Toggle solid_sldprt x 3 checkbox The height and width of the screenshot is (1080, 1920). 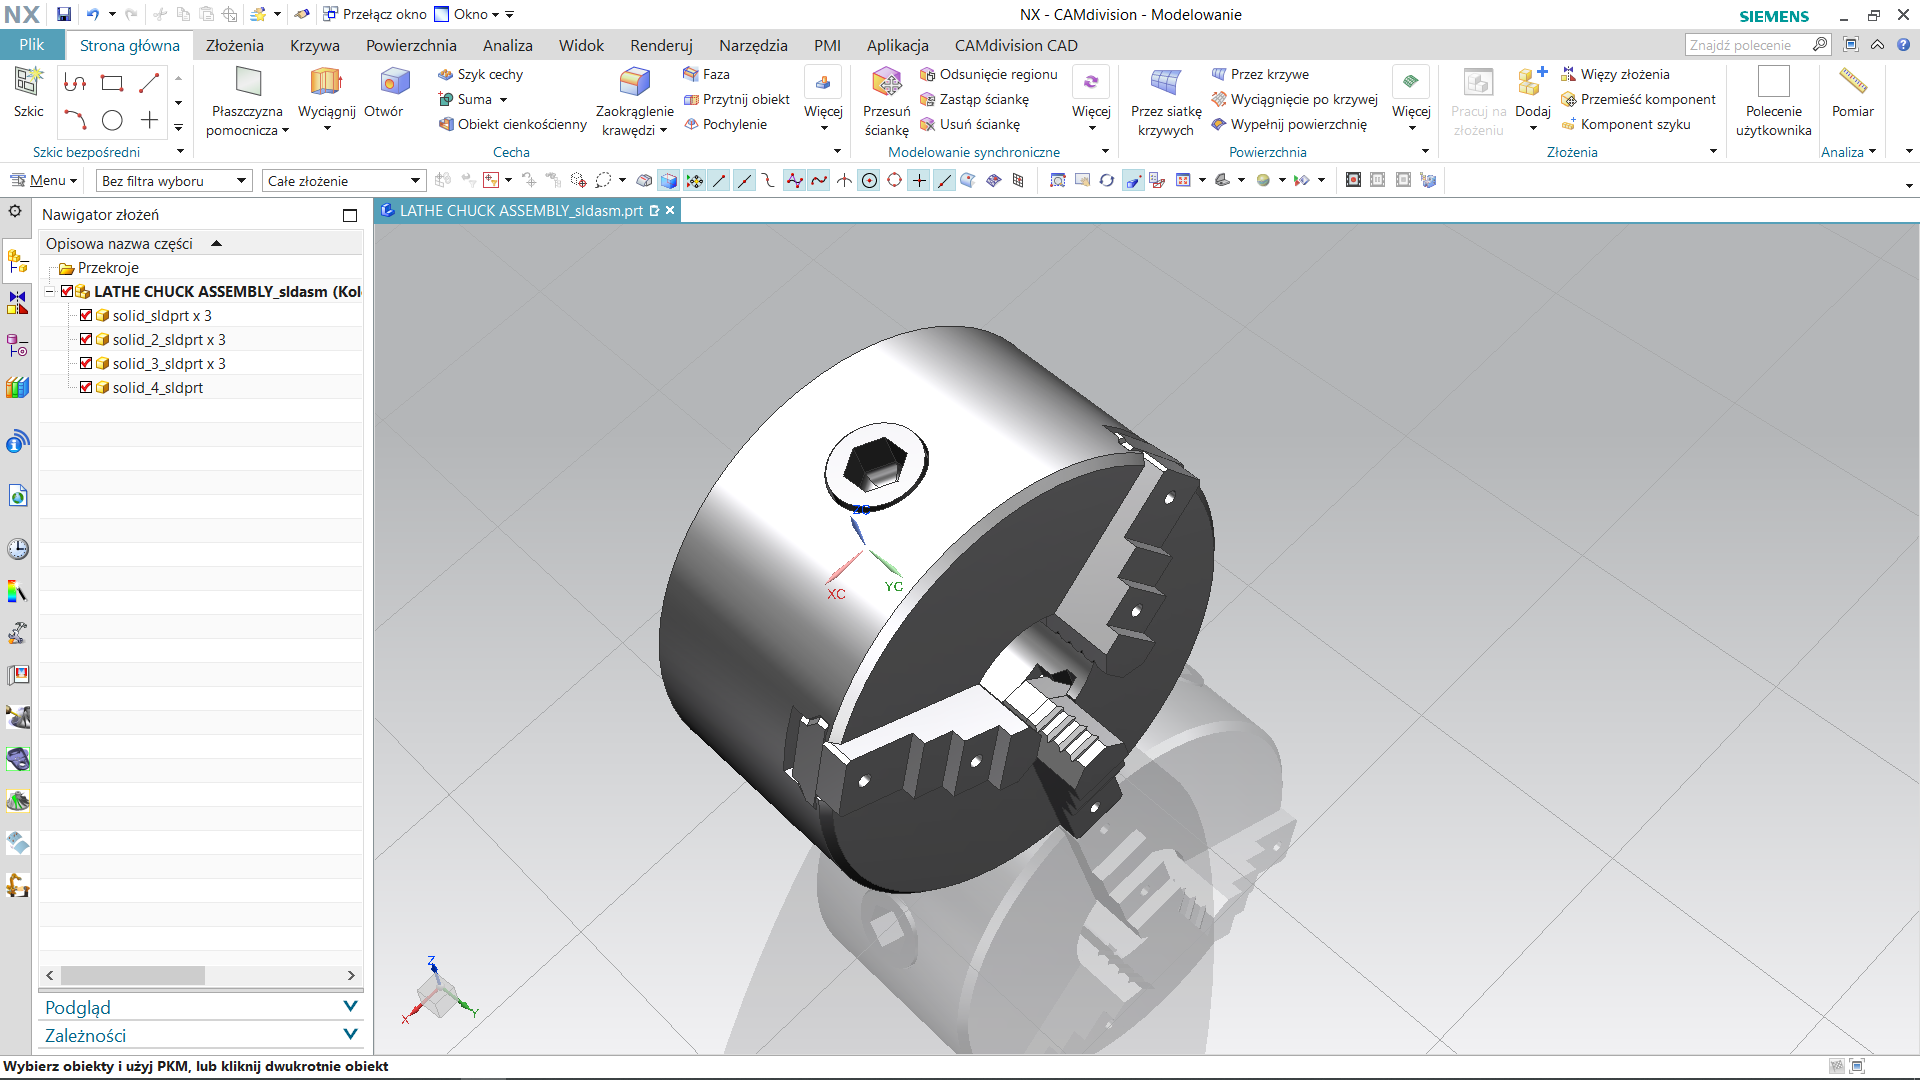click(x=86, y=315)
